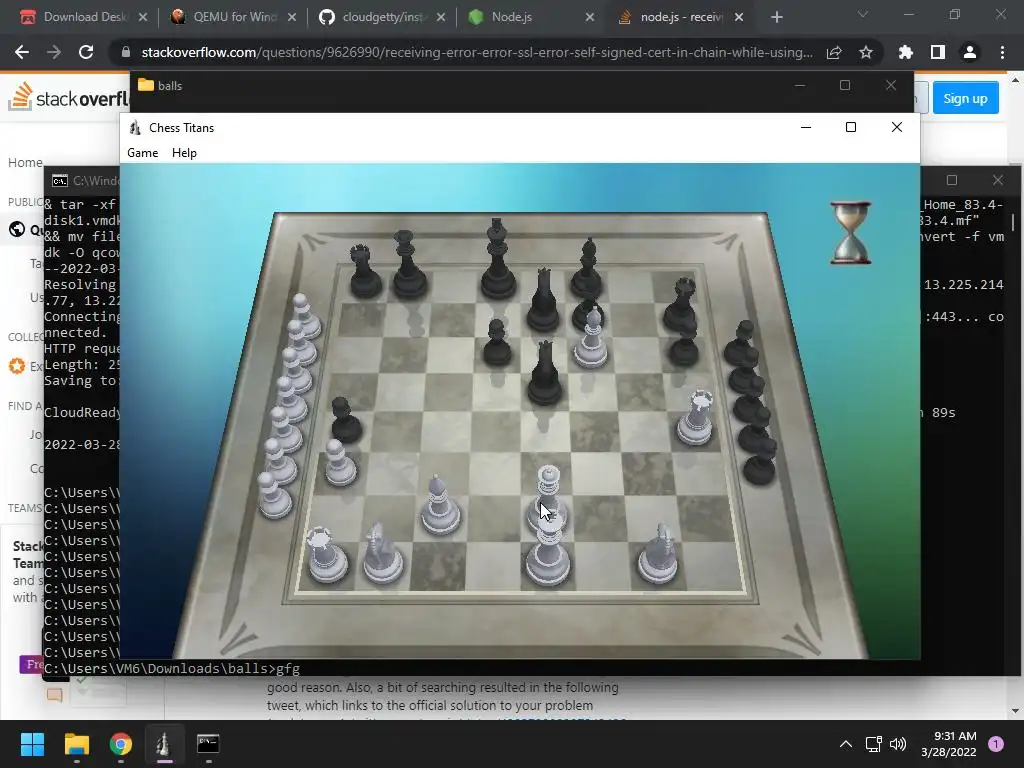Click the Stack Overflow URL address bar

[x=477, y=52]
